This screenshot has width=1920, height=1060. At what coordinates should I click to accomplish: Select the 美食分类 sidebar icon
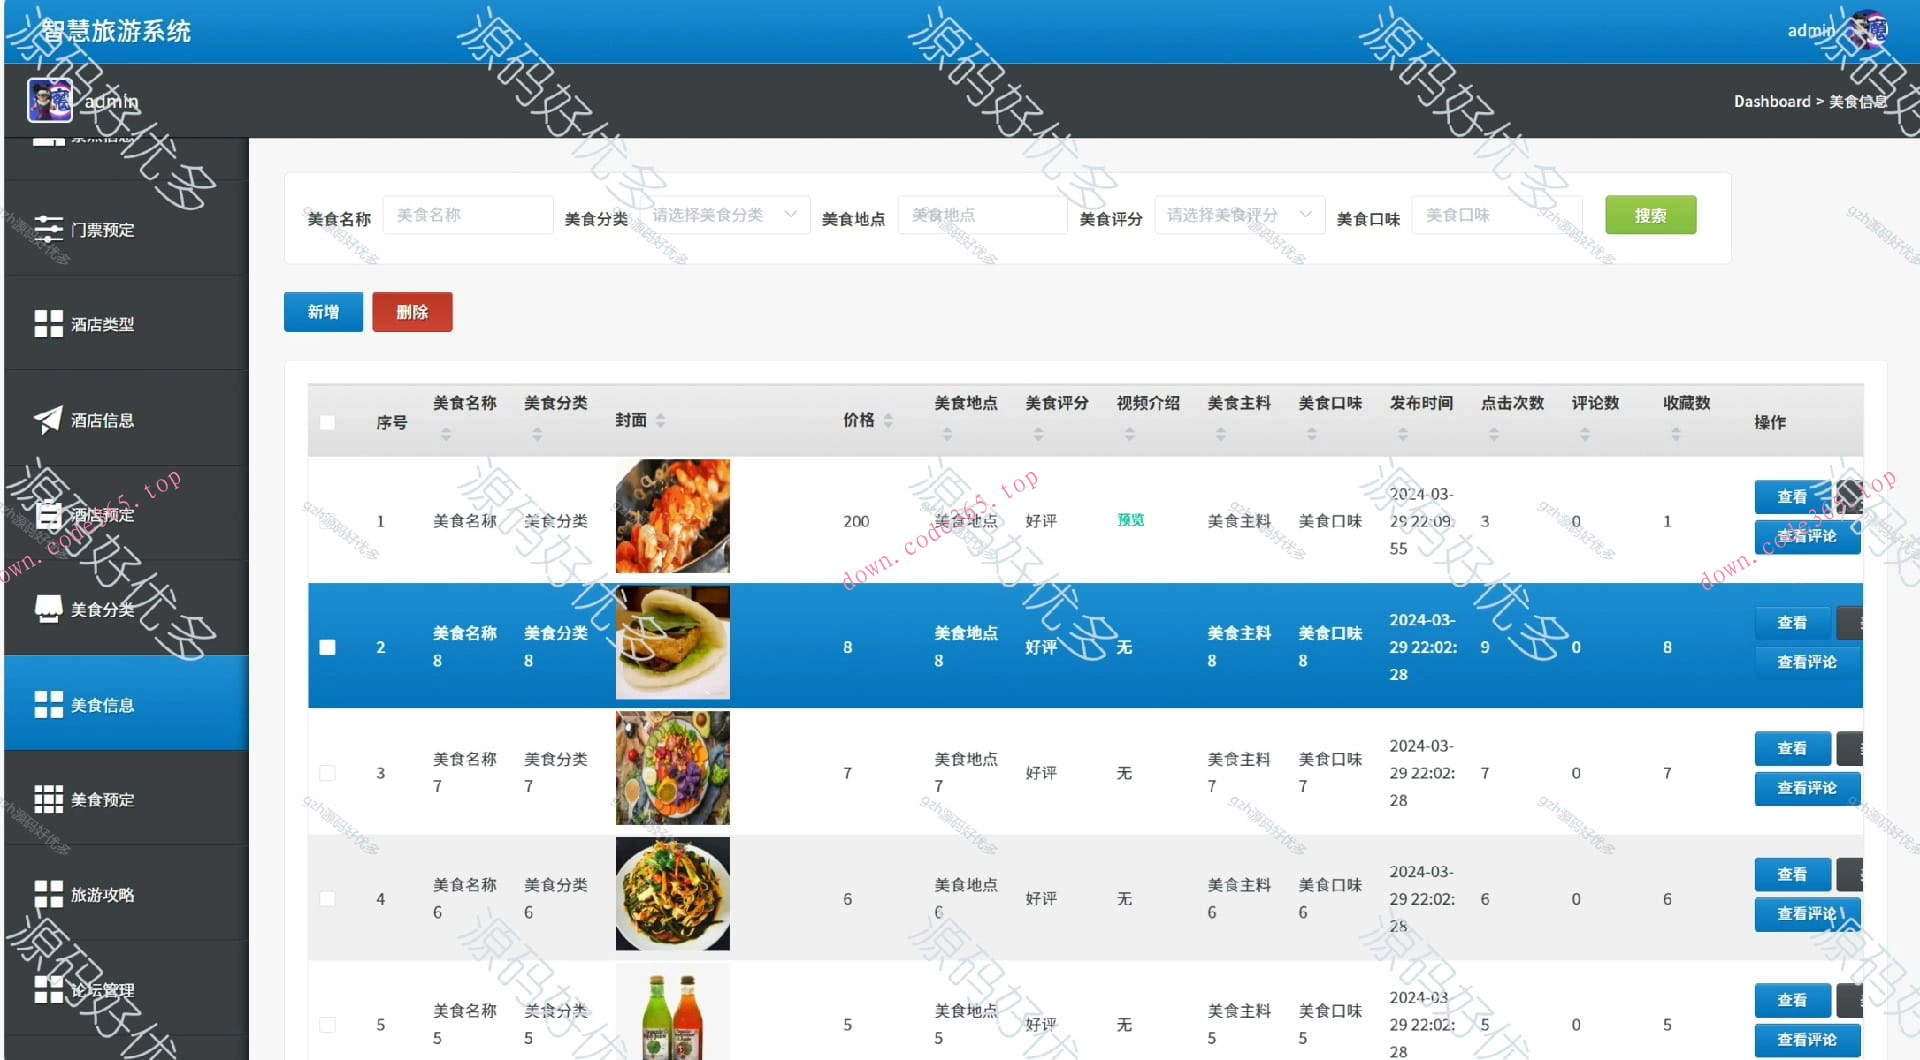tap(50, 609)
